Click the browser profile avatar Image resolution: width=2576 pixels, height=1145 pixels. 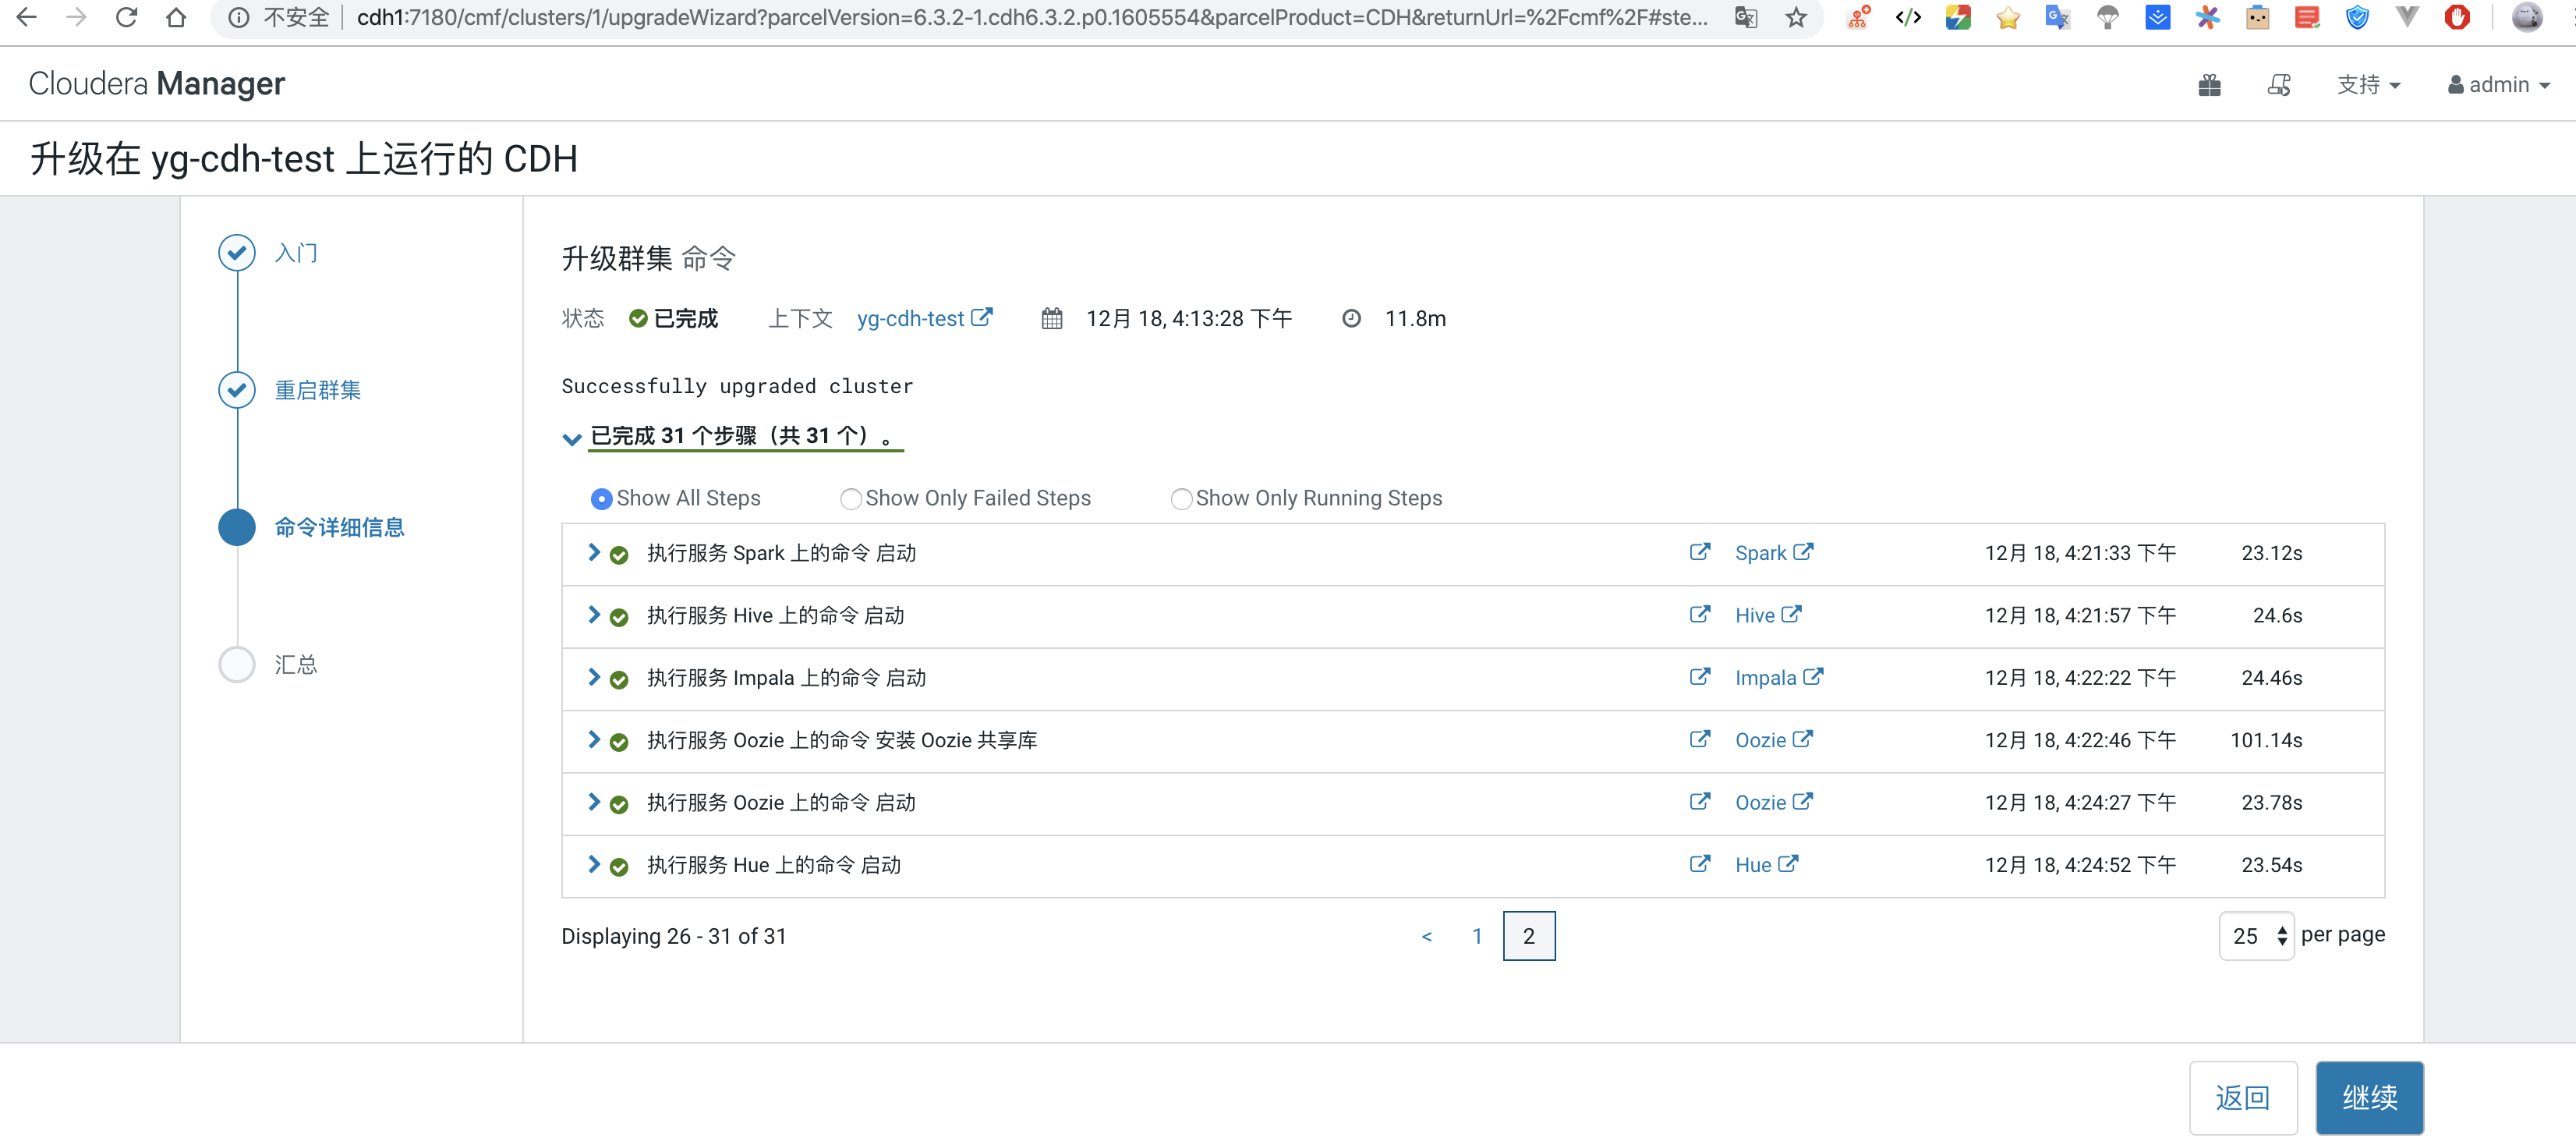[x=2527, y=17]
